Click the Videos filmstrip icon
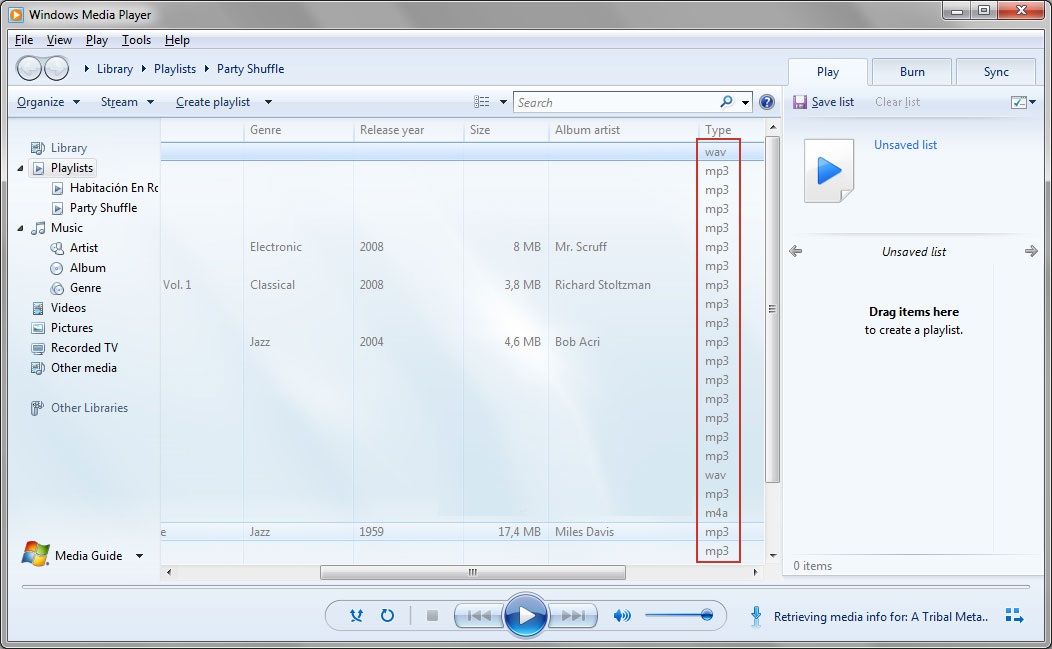Image resolution: width=1052 pixels, height=649 pixels. coord(38,309)
